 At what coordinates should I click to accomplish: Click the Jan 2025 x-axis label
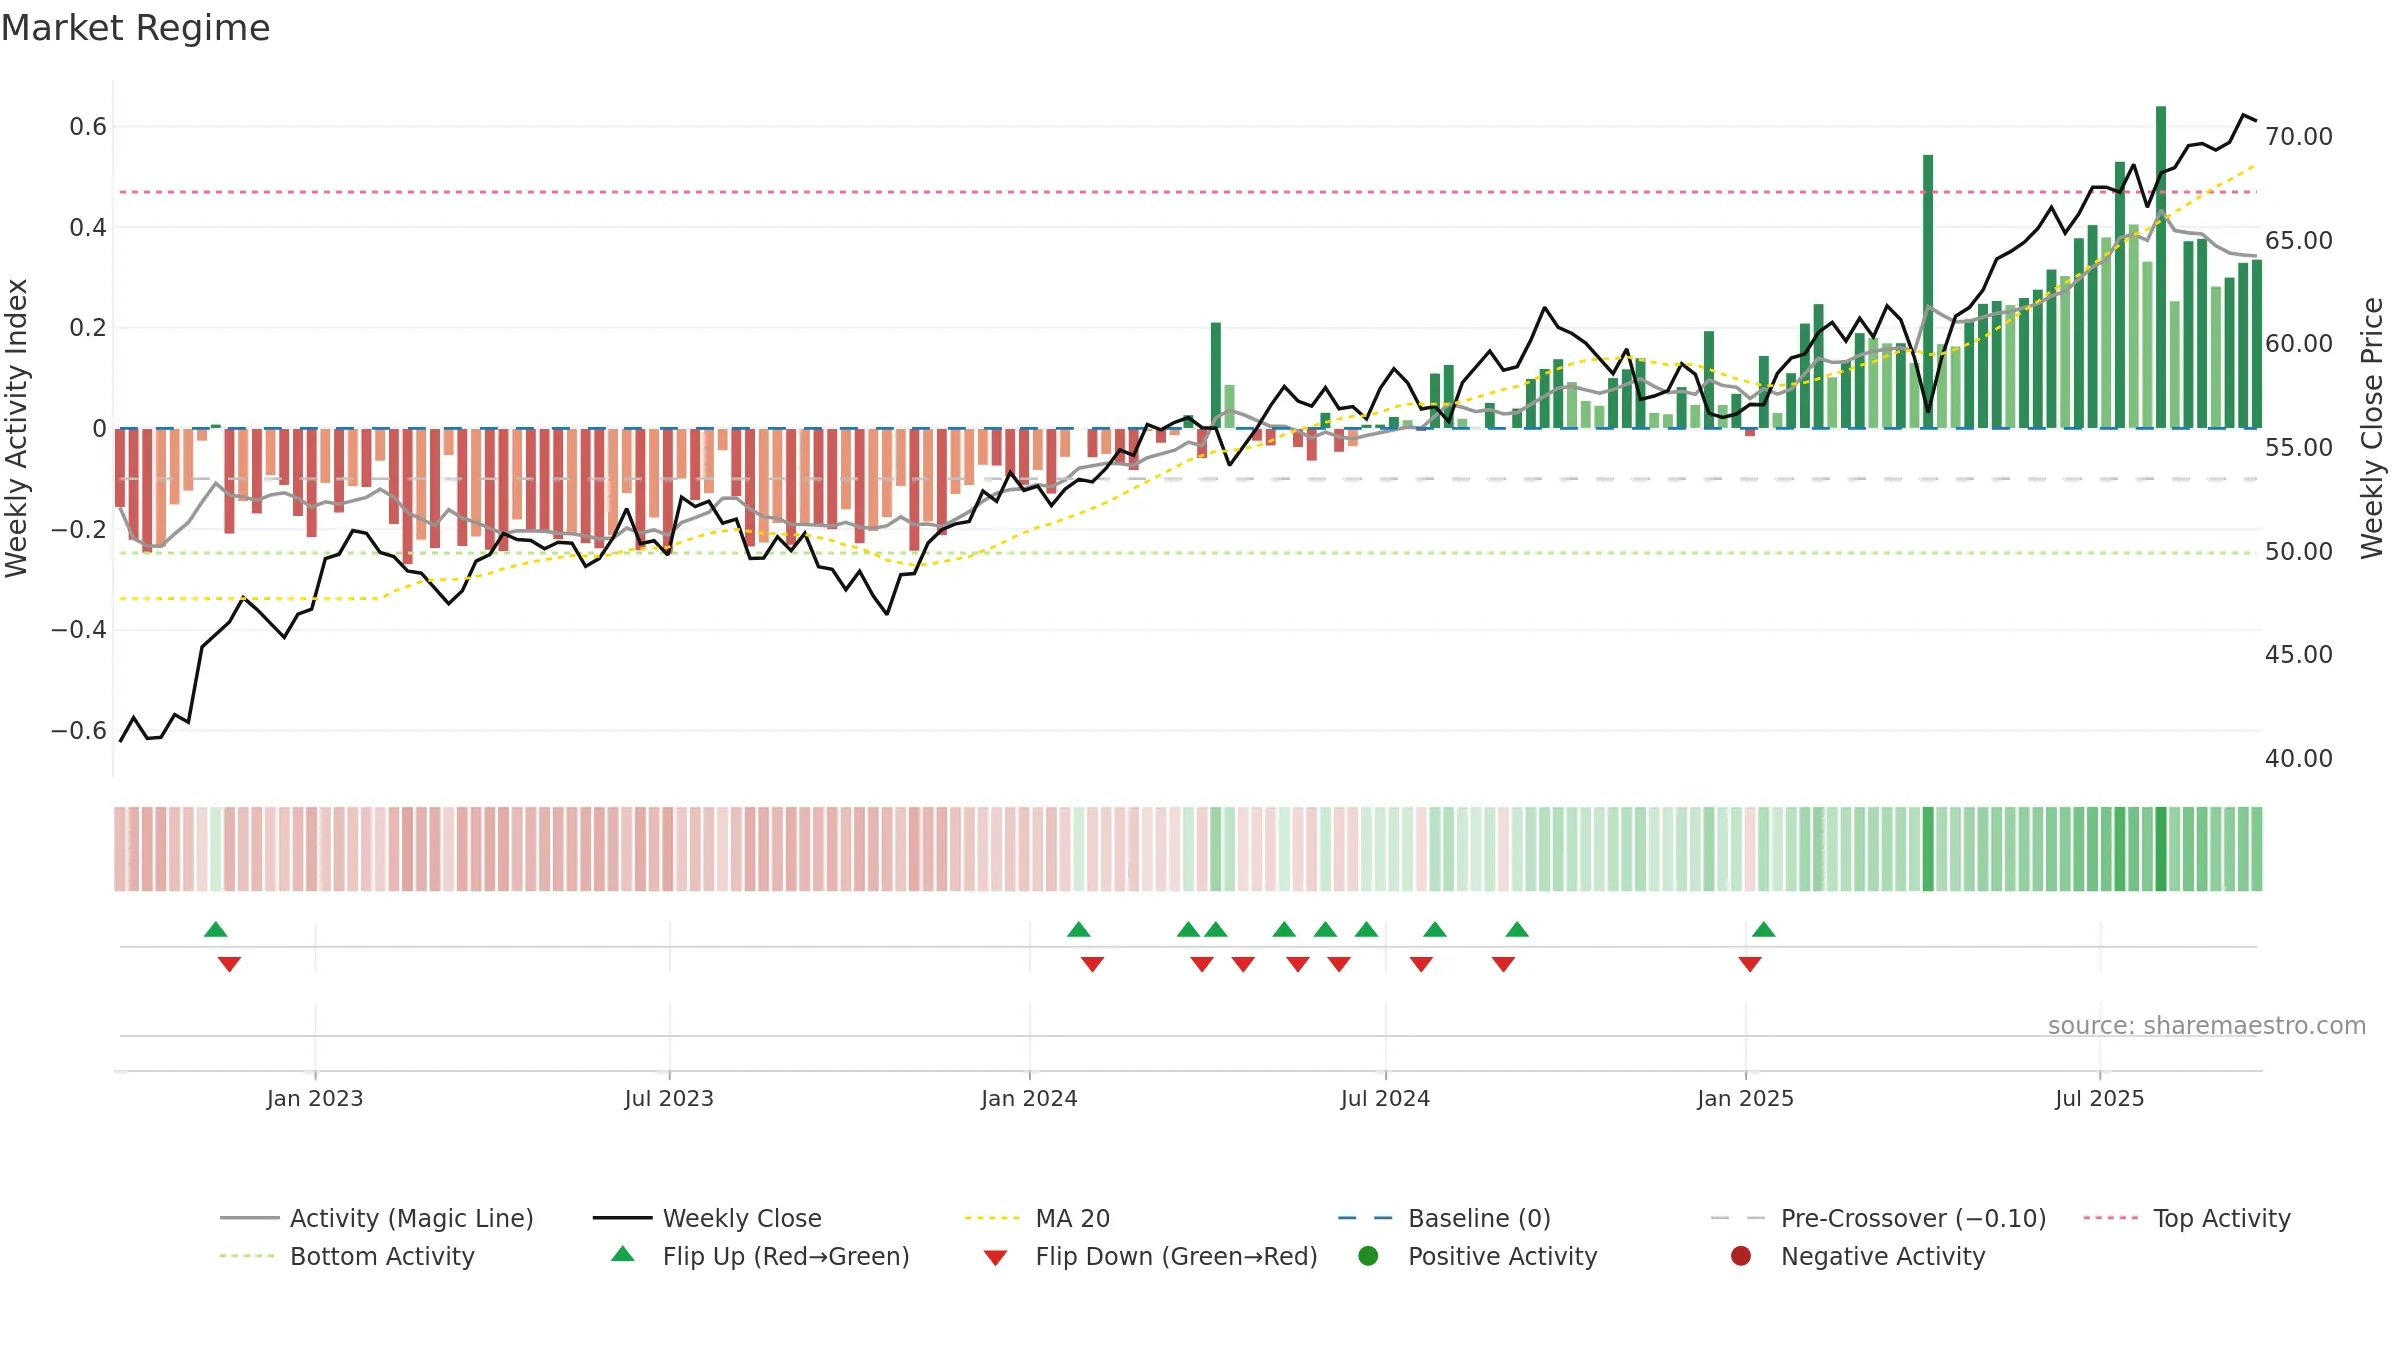coord(1745,1099)
